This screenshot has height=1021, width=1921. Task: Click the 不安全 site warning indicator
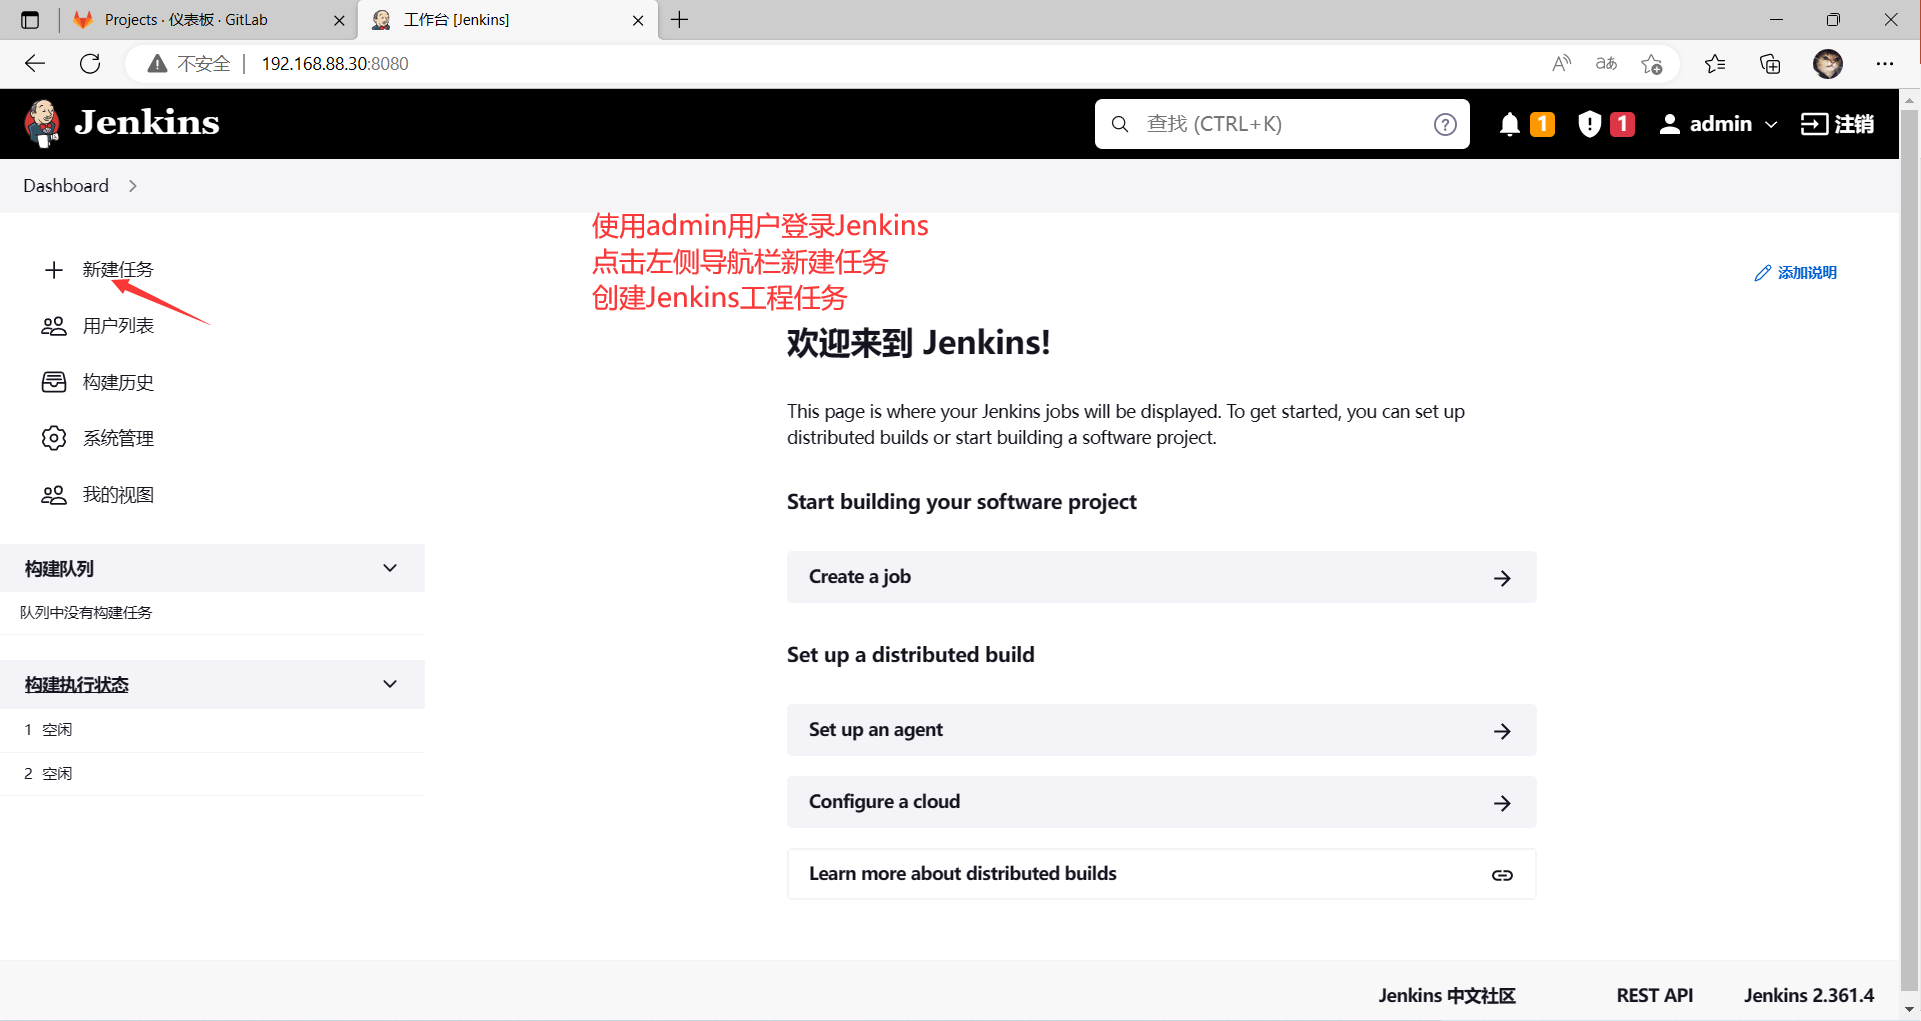188,64
